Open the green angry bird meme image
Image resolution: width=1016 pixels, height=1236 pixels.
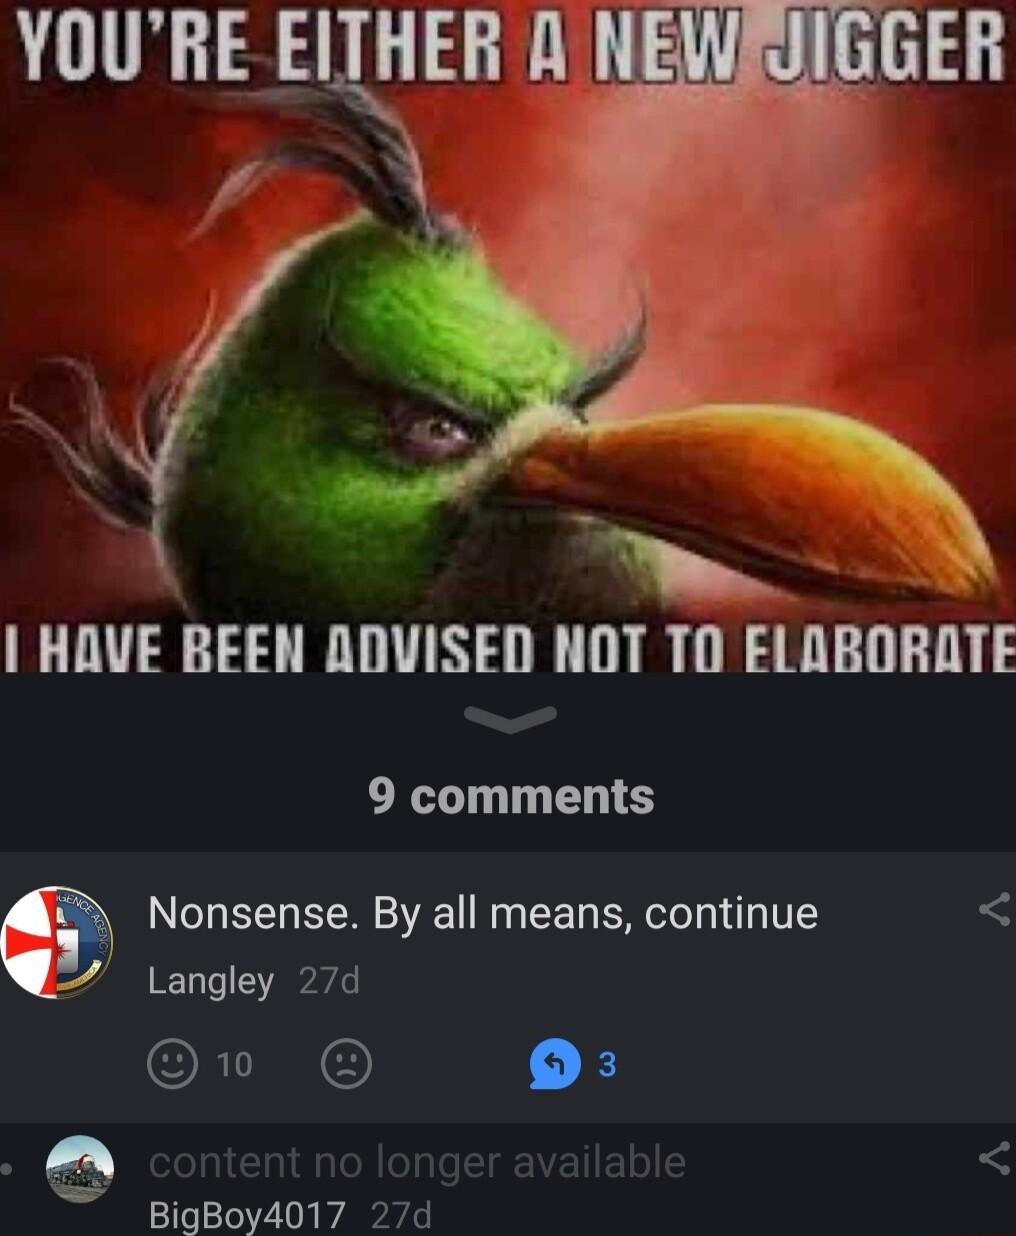tap(508, 336)
